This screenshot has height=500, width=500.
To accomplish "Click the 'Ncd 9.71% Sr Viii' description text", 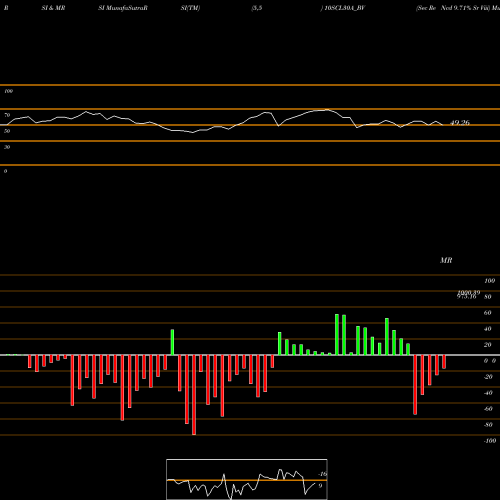I will coord(465,8).
